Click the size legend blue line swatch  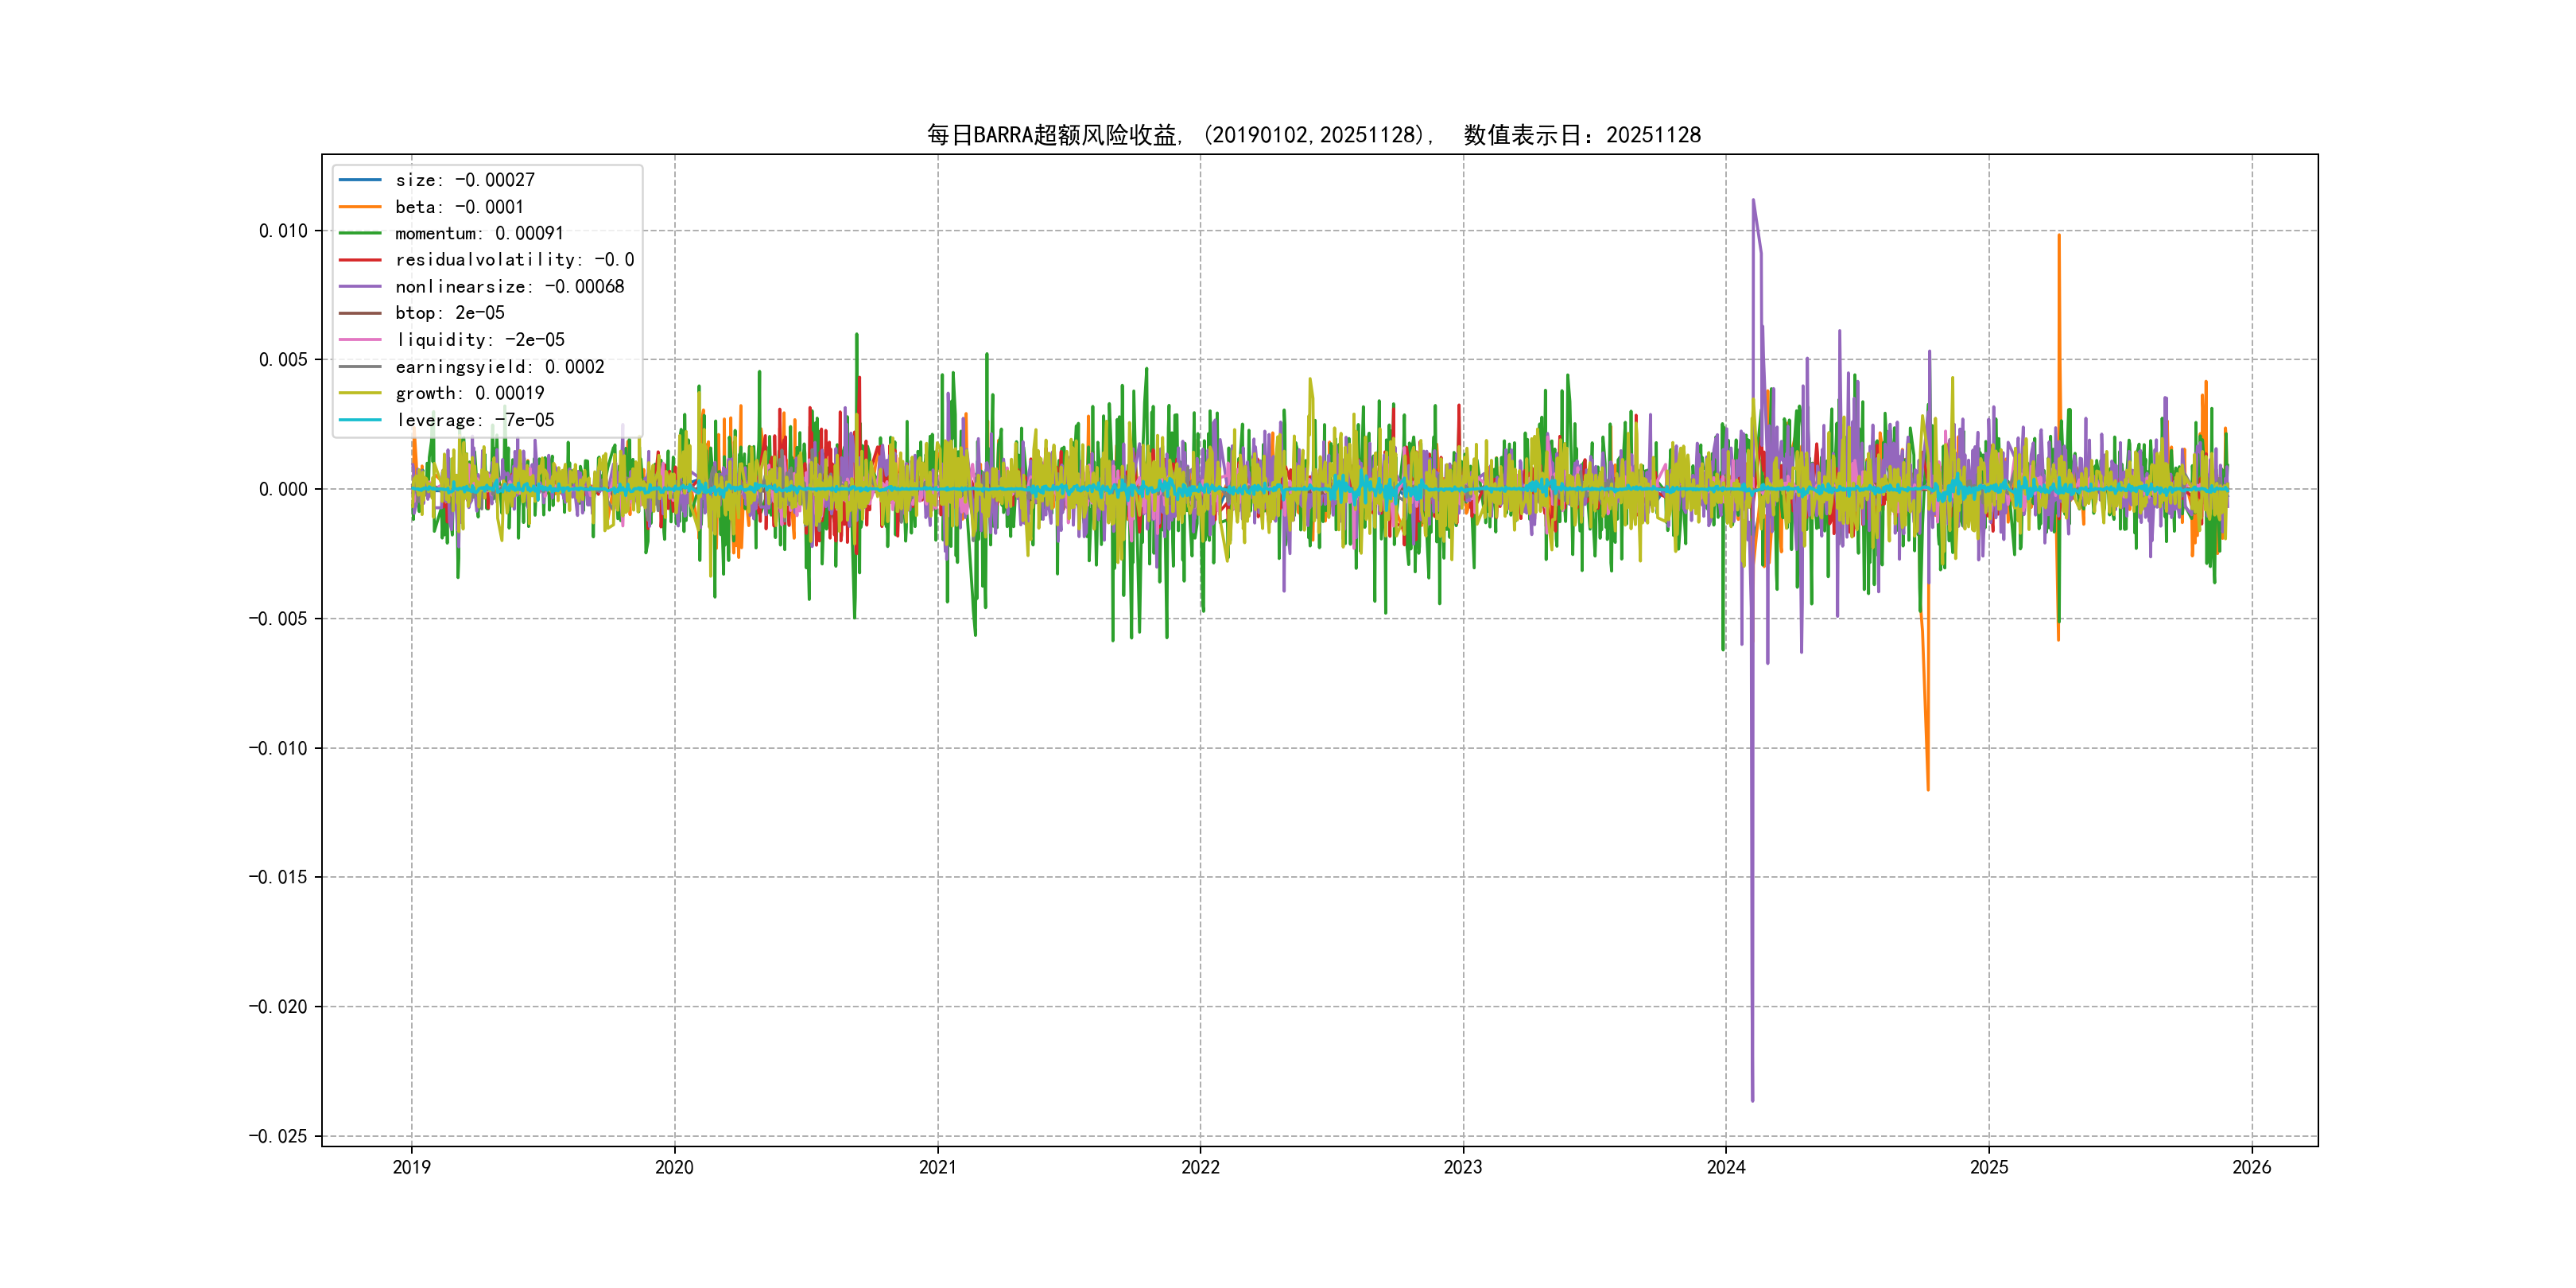point(360,180)
